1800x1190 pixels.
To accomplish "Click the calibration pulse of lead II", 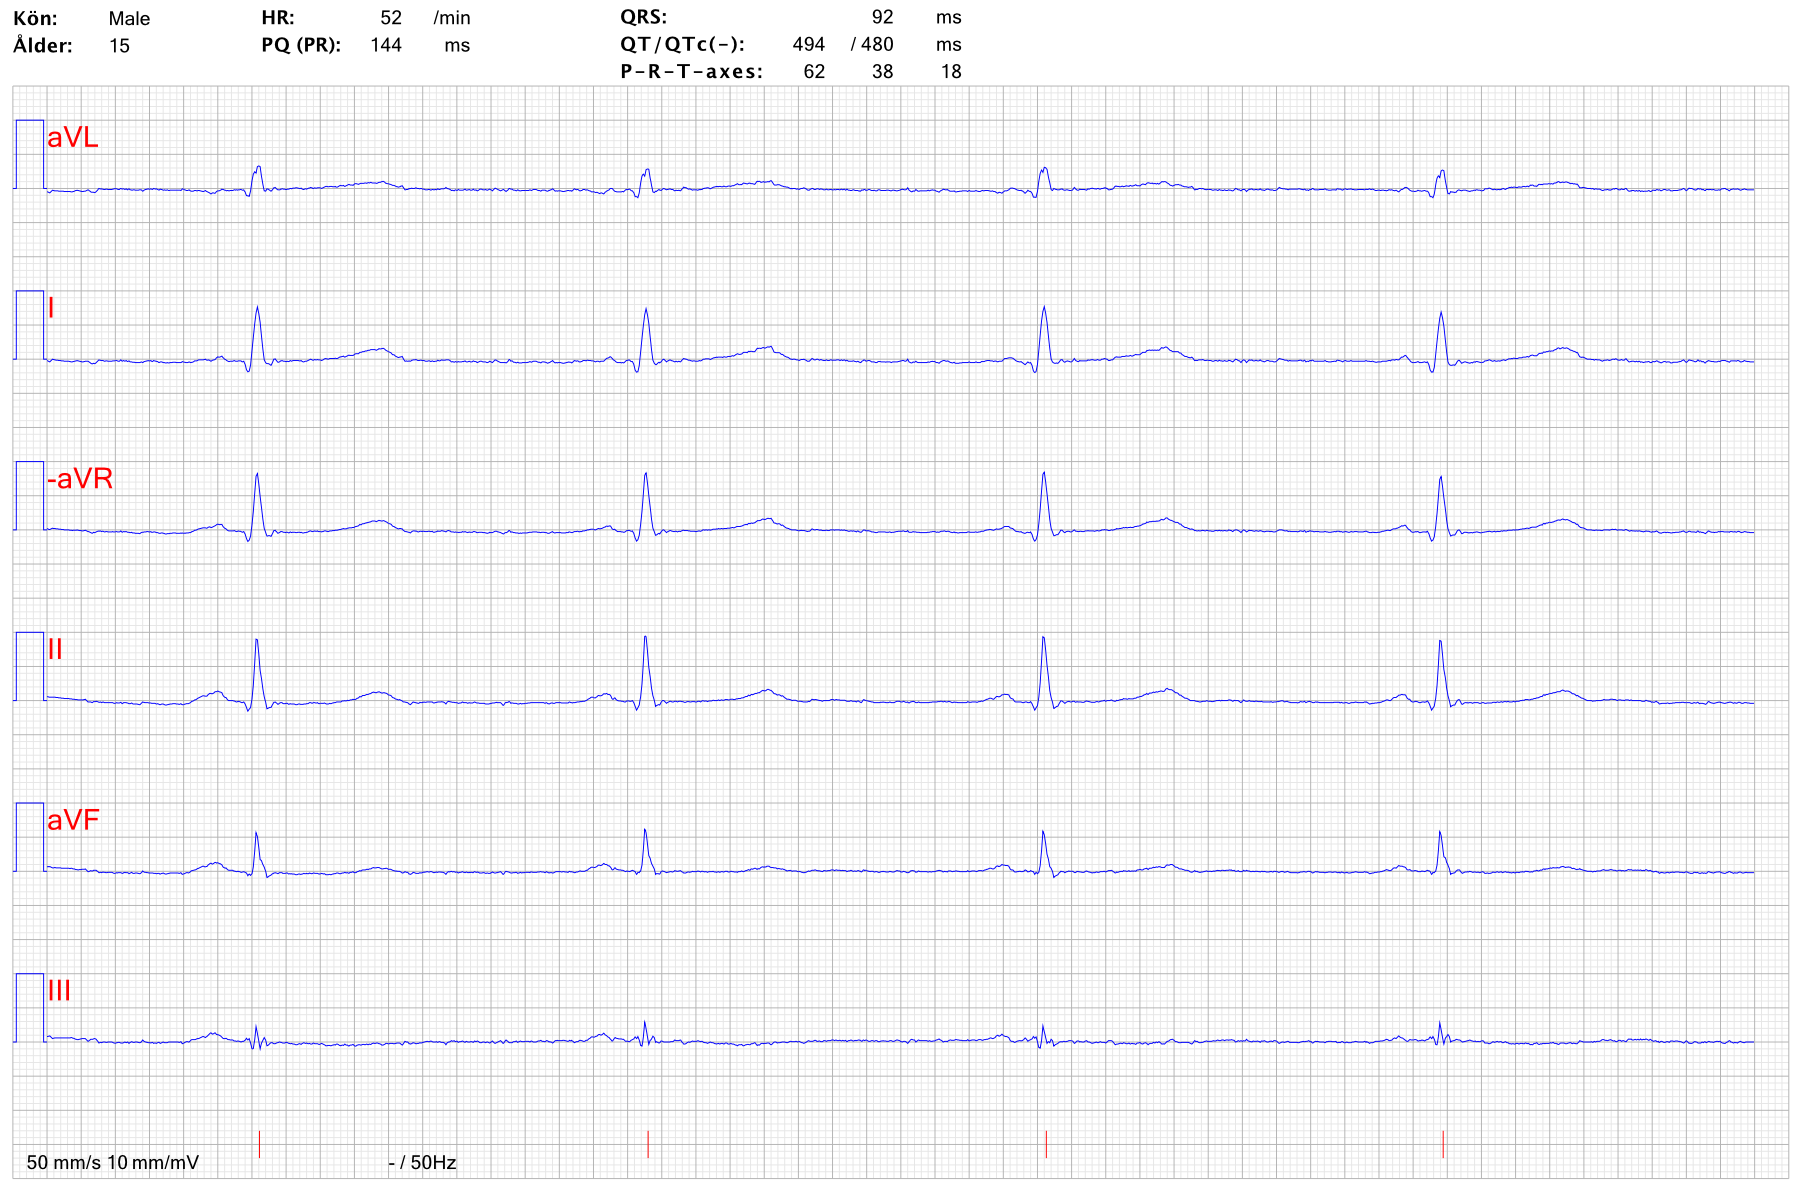I will (29, 666).
